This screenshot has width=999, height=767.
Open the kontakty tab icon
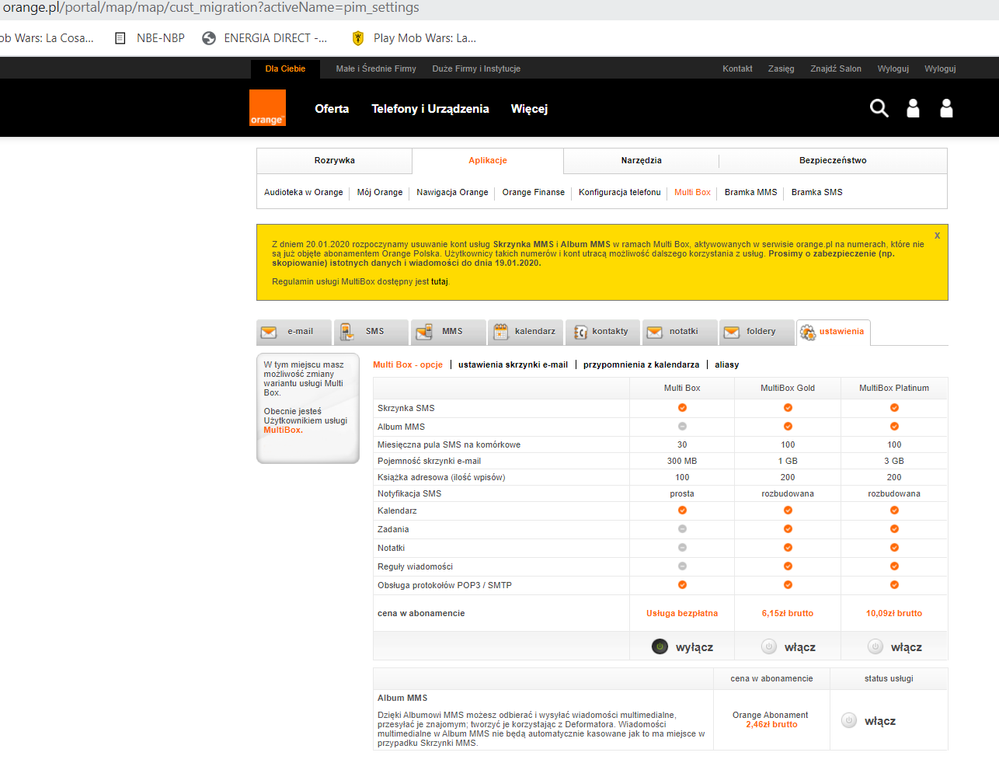579,332
